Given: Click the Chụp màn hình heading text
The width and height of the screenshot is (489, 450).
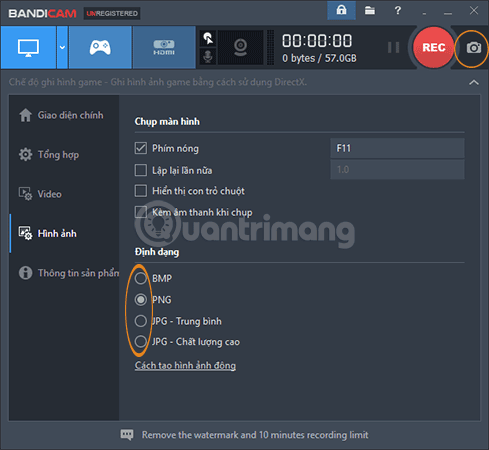Looking at the screenshot, I should tap(167, 122).
